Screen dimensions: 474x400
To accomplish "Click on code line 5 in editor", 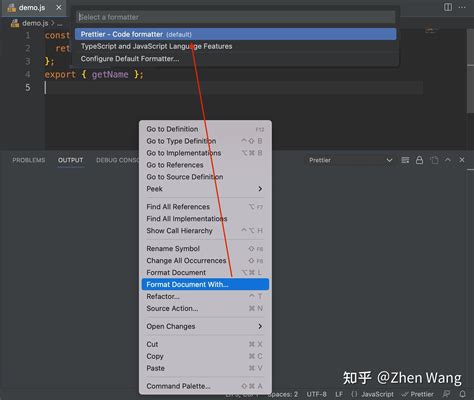I will pos(233,88).
